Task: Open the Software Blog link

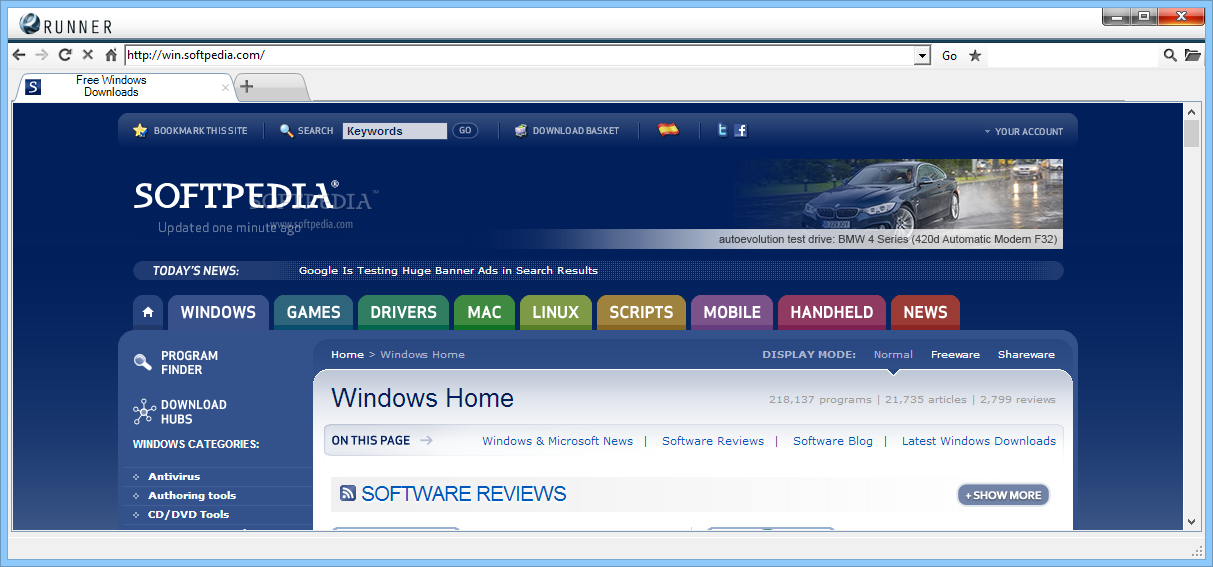Action: (x=833, y=441)
